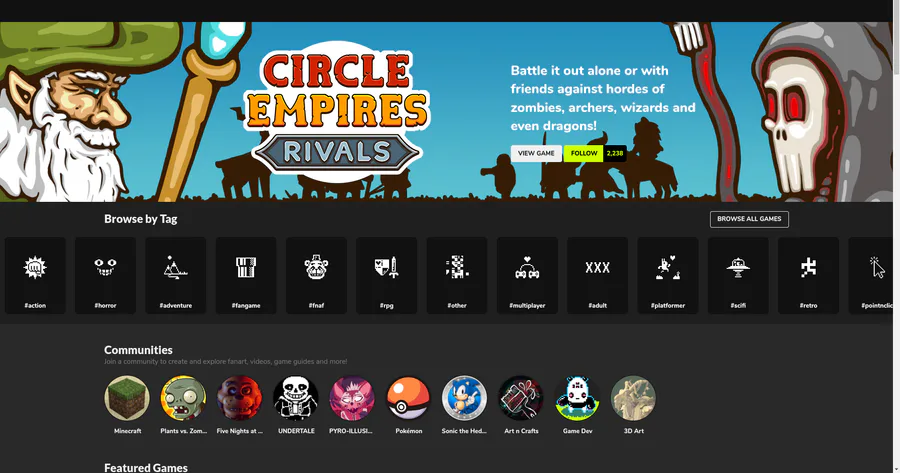Open the #fnaf tag tile

tap(316, 276)
